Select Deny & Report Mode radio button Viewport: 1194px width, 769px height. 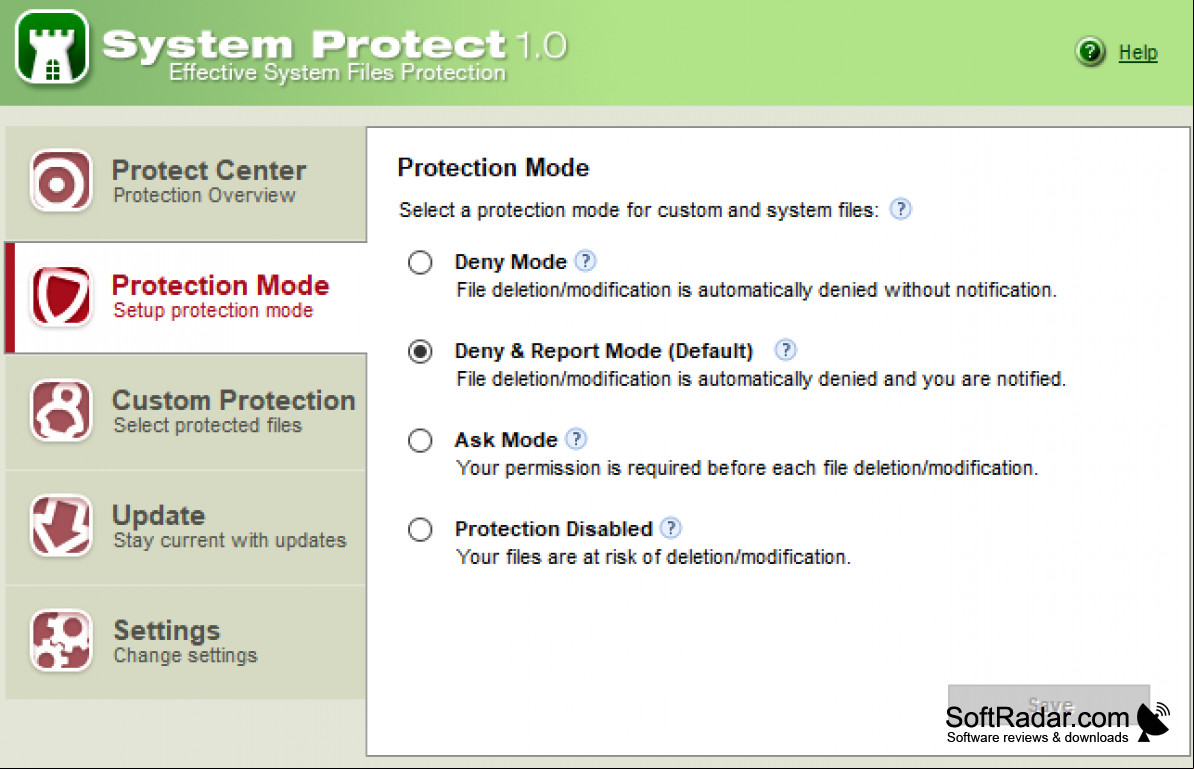coord(420,352)
